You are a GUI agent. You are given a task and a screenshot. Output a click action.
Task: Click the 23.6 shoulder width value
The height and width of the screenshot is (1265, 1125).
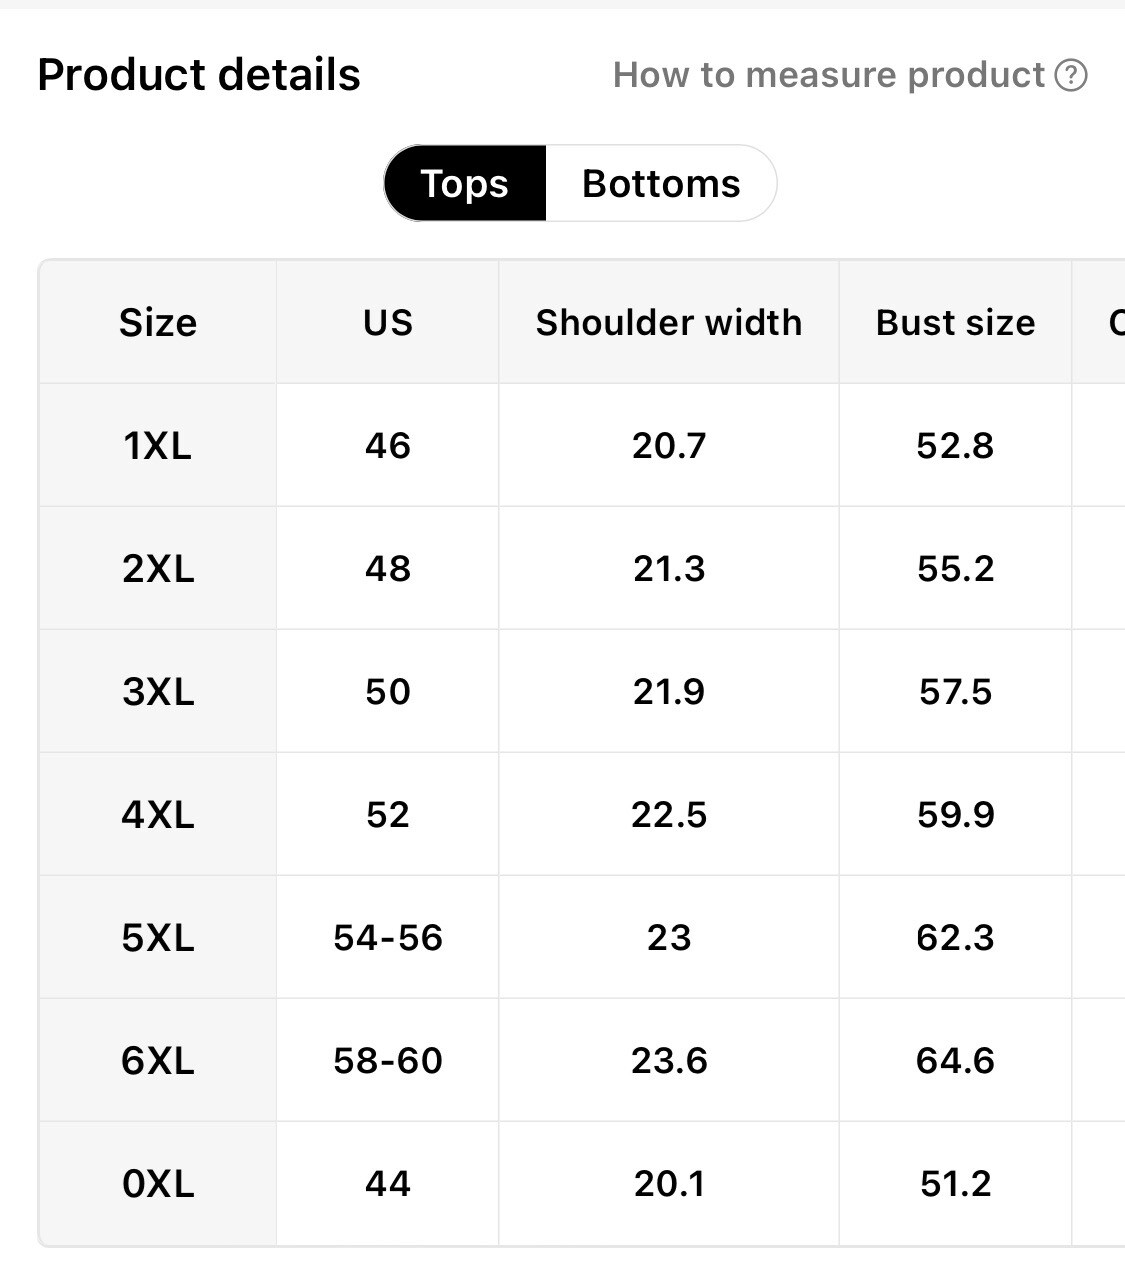669,1060
